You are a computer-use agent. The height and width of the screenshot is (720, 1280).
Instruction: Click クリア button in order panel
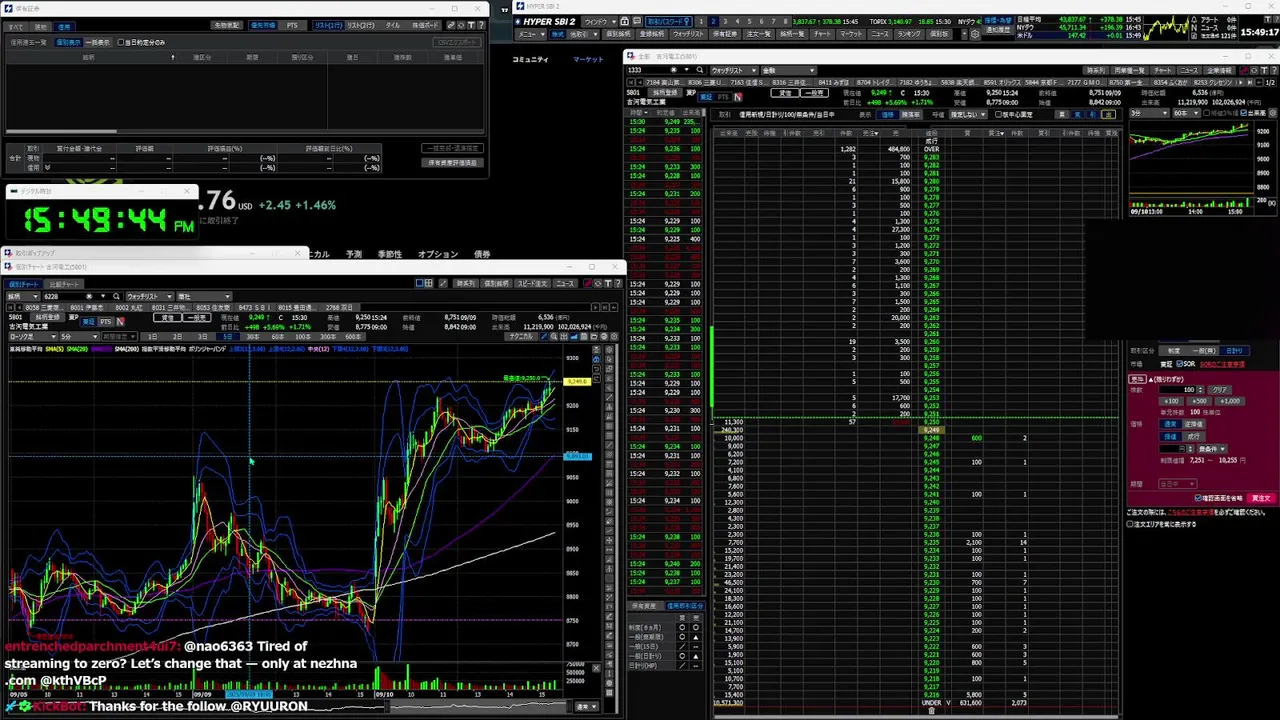tap(1220, 390)
